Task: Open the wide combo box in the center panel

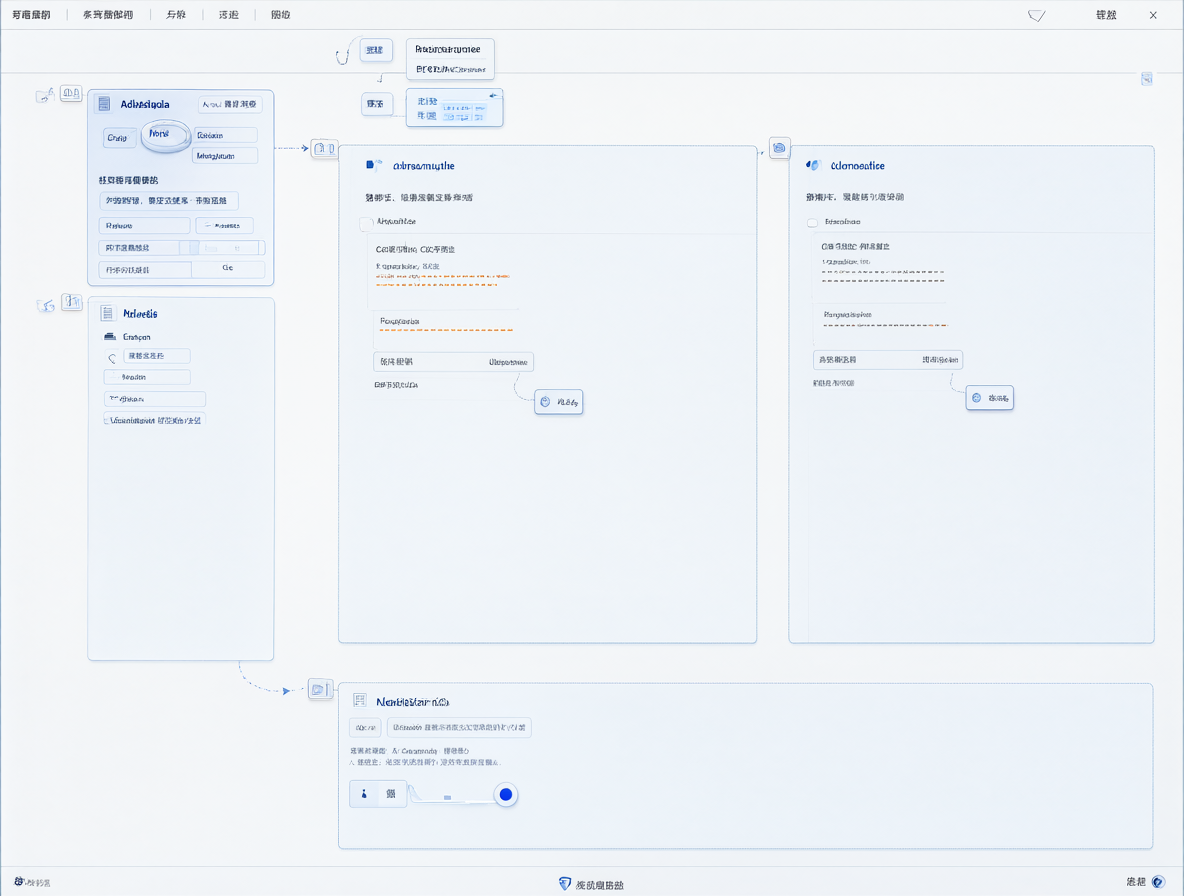Action: (x=453, y=362)
